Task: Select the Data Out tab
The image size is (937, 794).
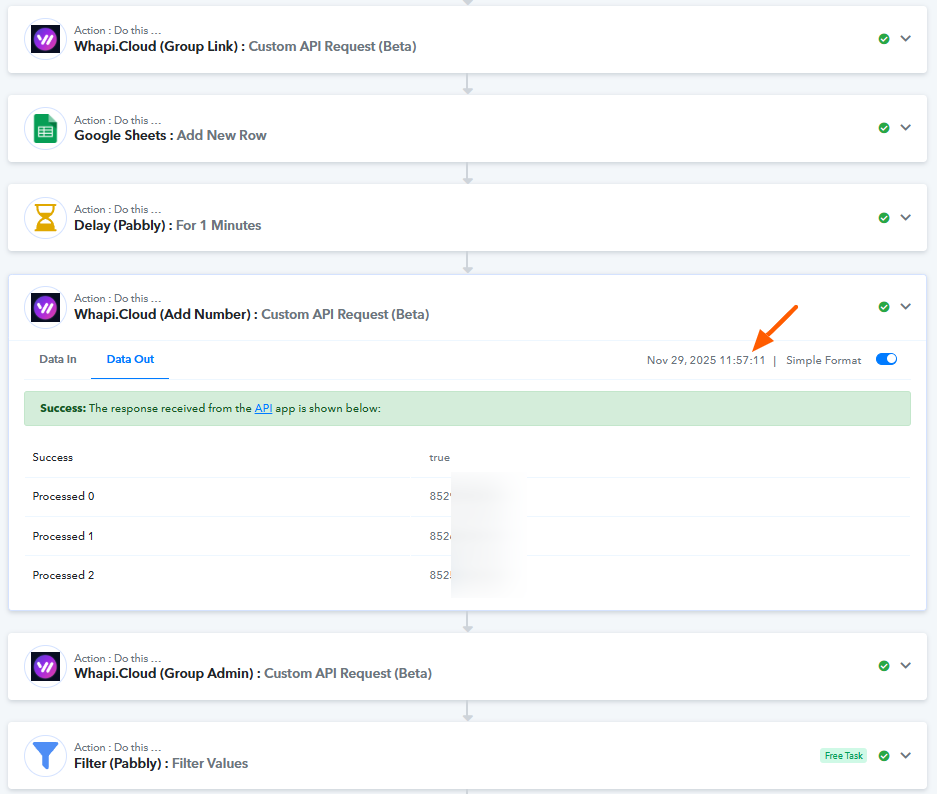Action: point(130,359)
